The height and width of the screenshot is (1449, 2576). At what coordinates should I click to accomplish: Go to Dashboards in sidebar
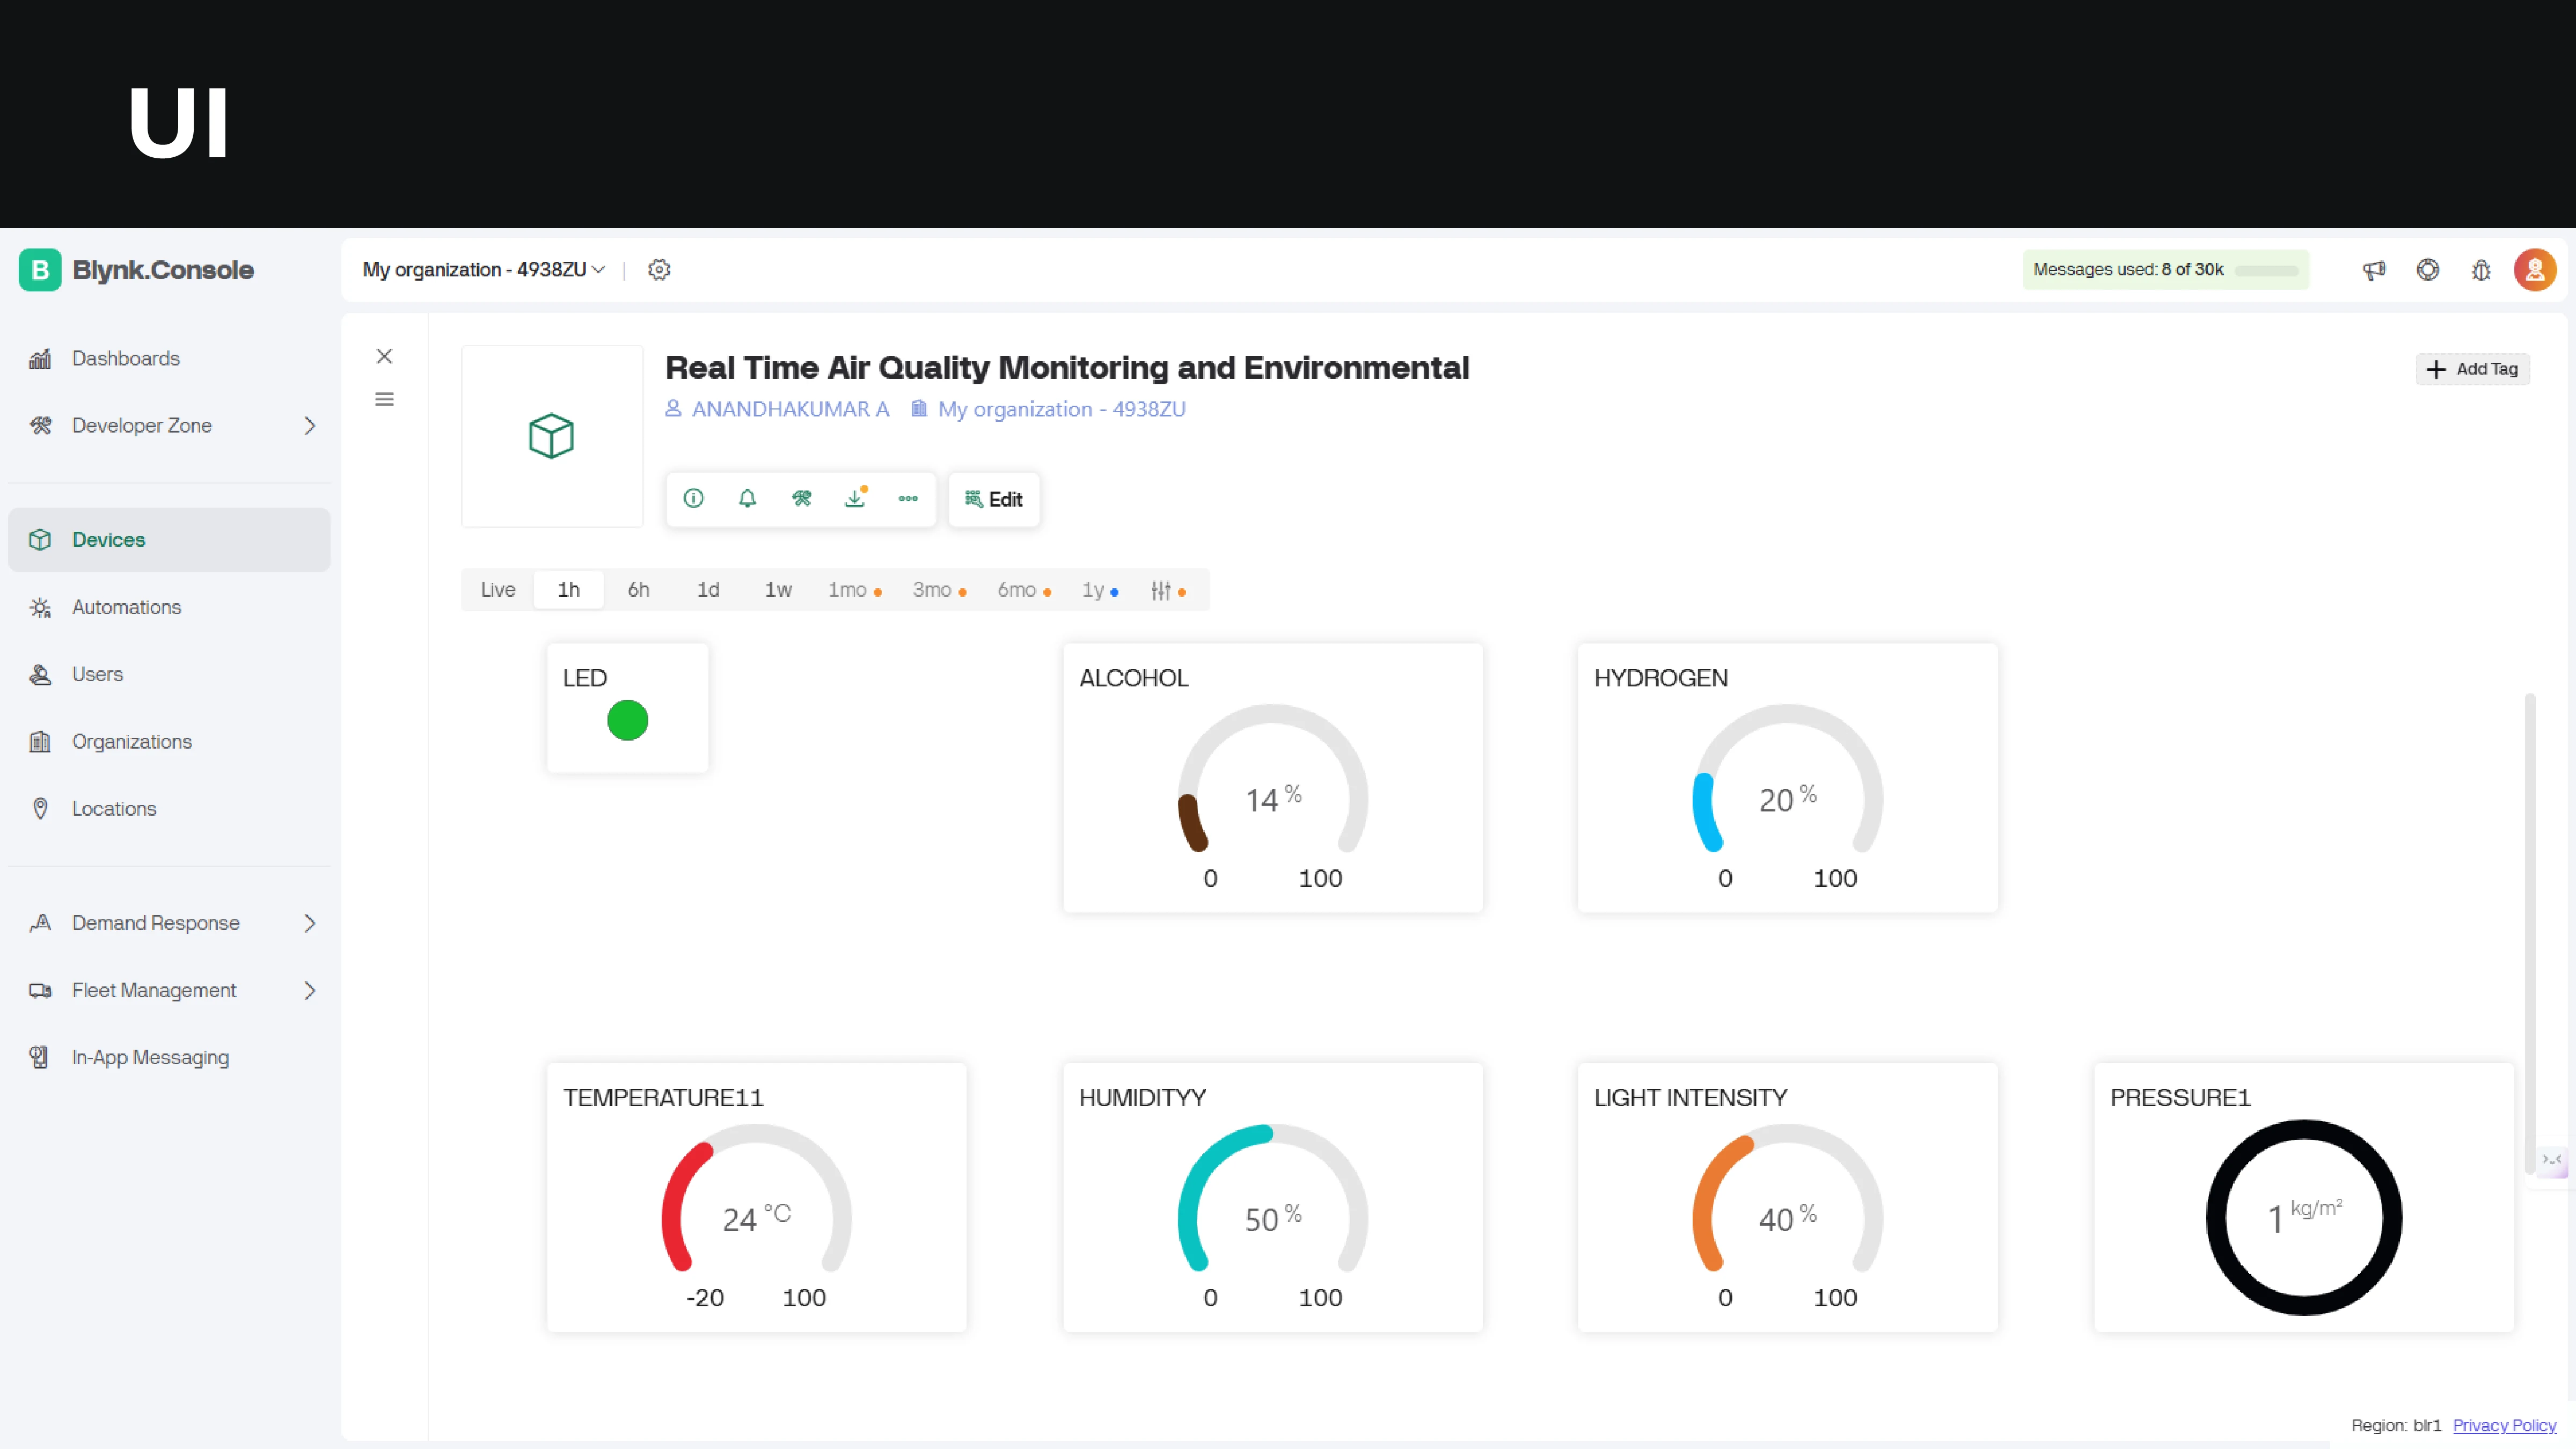pos(126,358)
